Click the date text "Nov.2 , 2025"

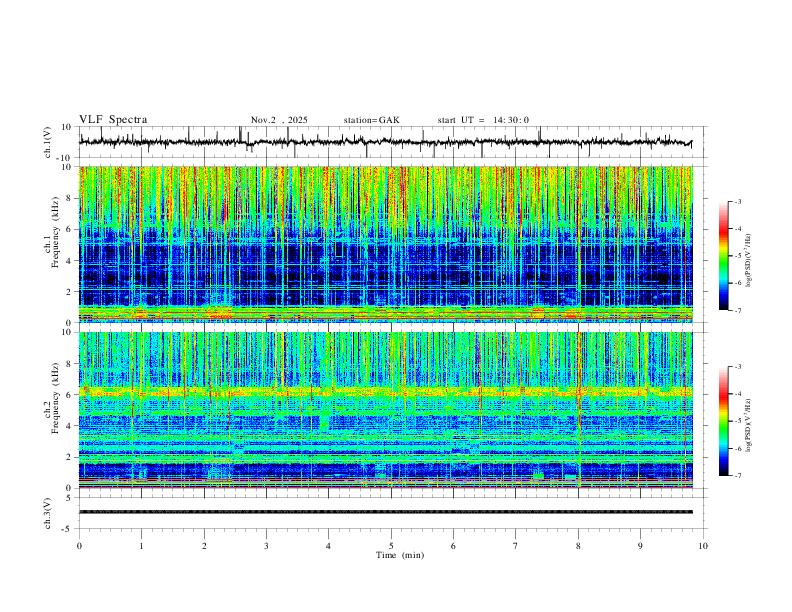tap(279, 120)
